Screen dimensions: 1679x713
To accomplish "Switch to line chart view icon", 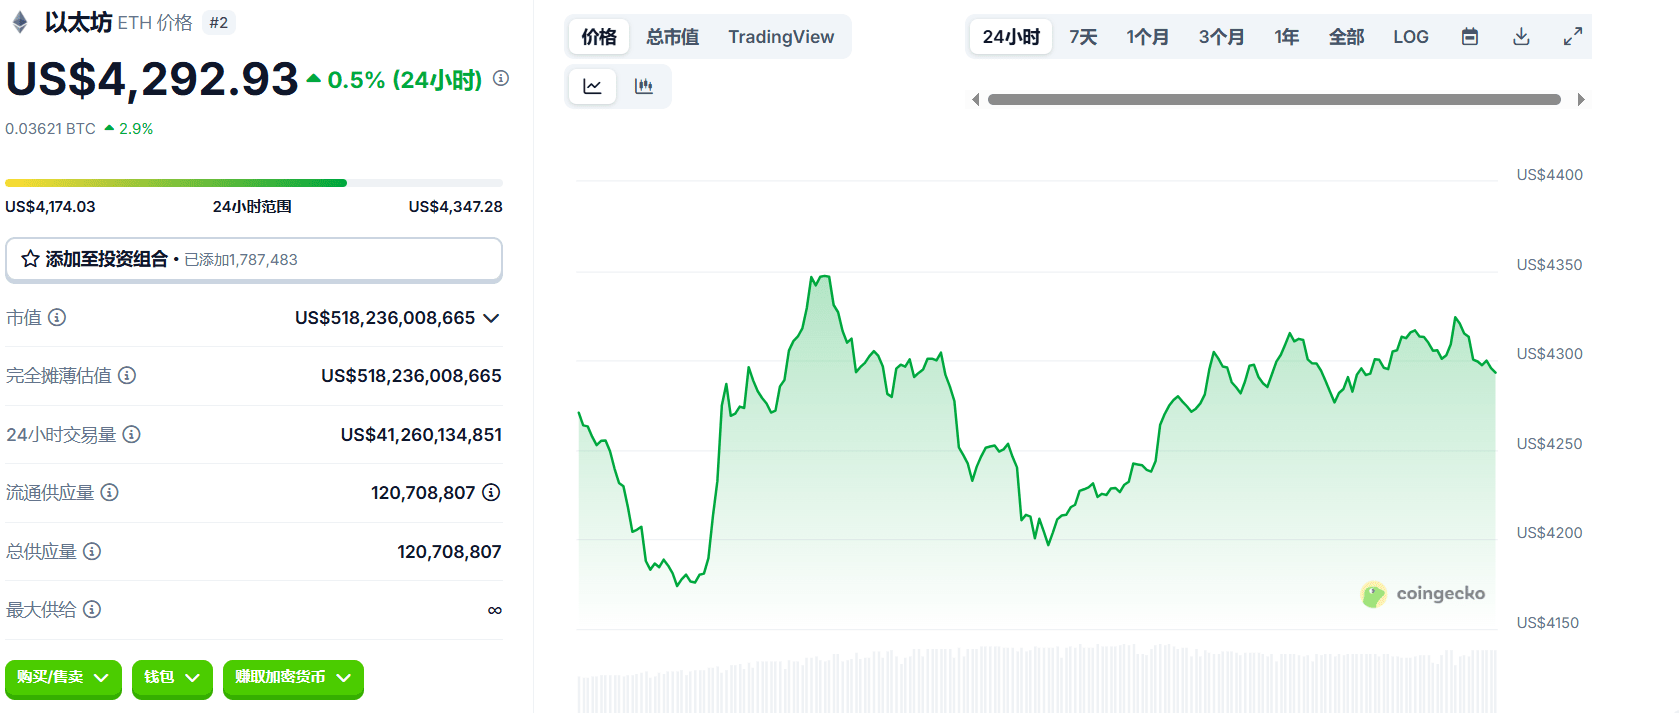I will [x=592, y=86].
